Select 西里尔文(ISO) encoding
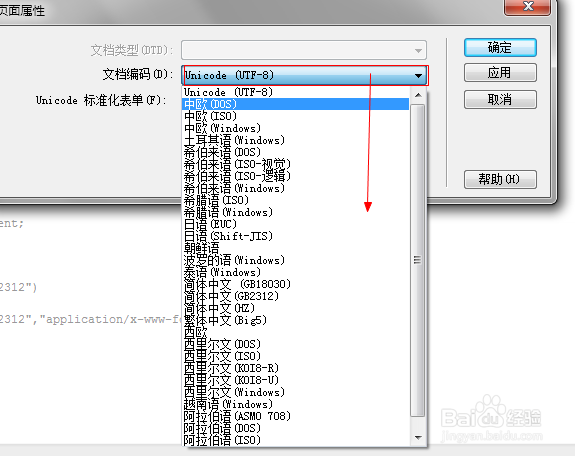 point(296,356)
